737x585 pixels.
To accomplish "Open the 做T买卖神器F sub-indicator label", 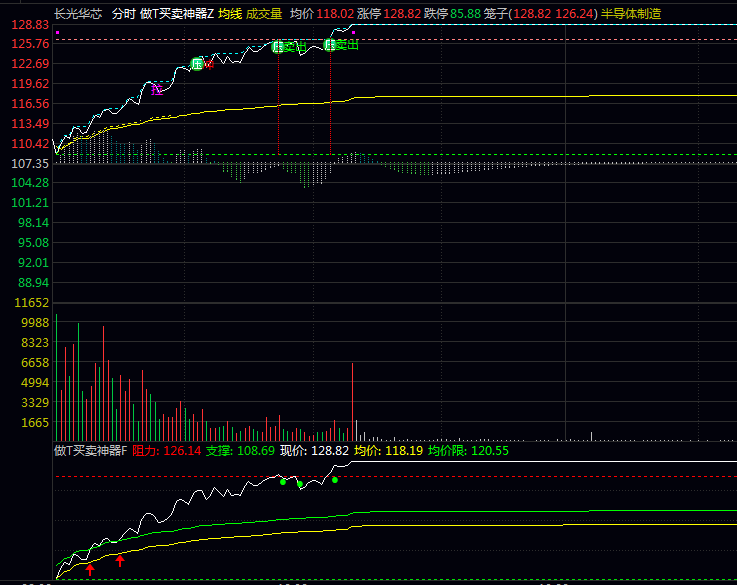I will pyautogui.click(x=91, y=451).
